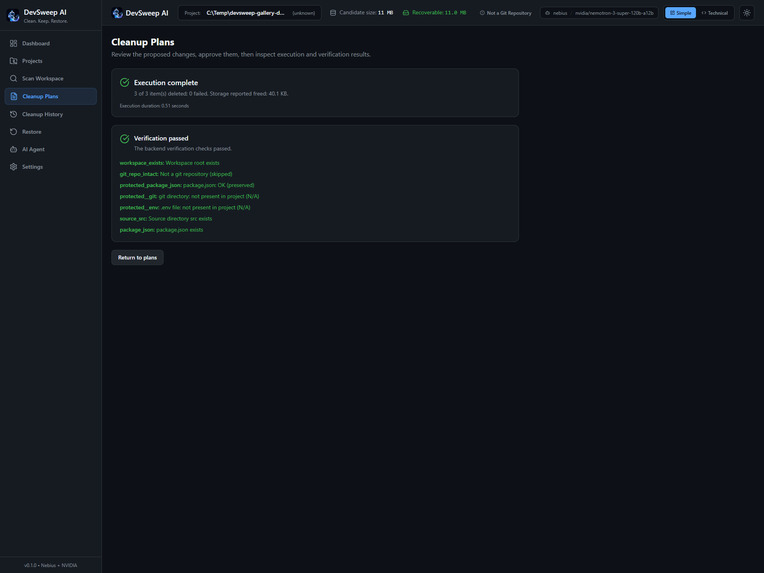Click the Return to plans button
This screenshot has height=573, width=764.
[x=137, y=257]
